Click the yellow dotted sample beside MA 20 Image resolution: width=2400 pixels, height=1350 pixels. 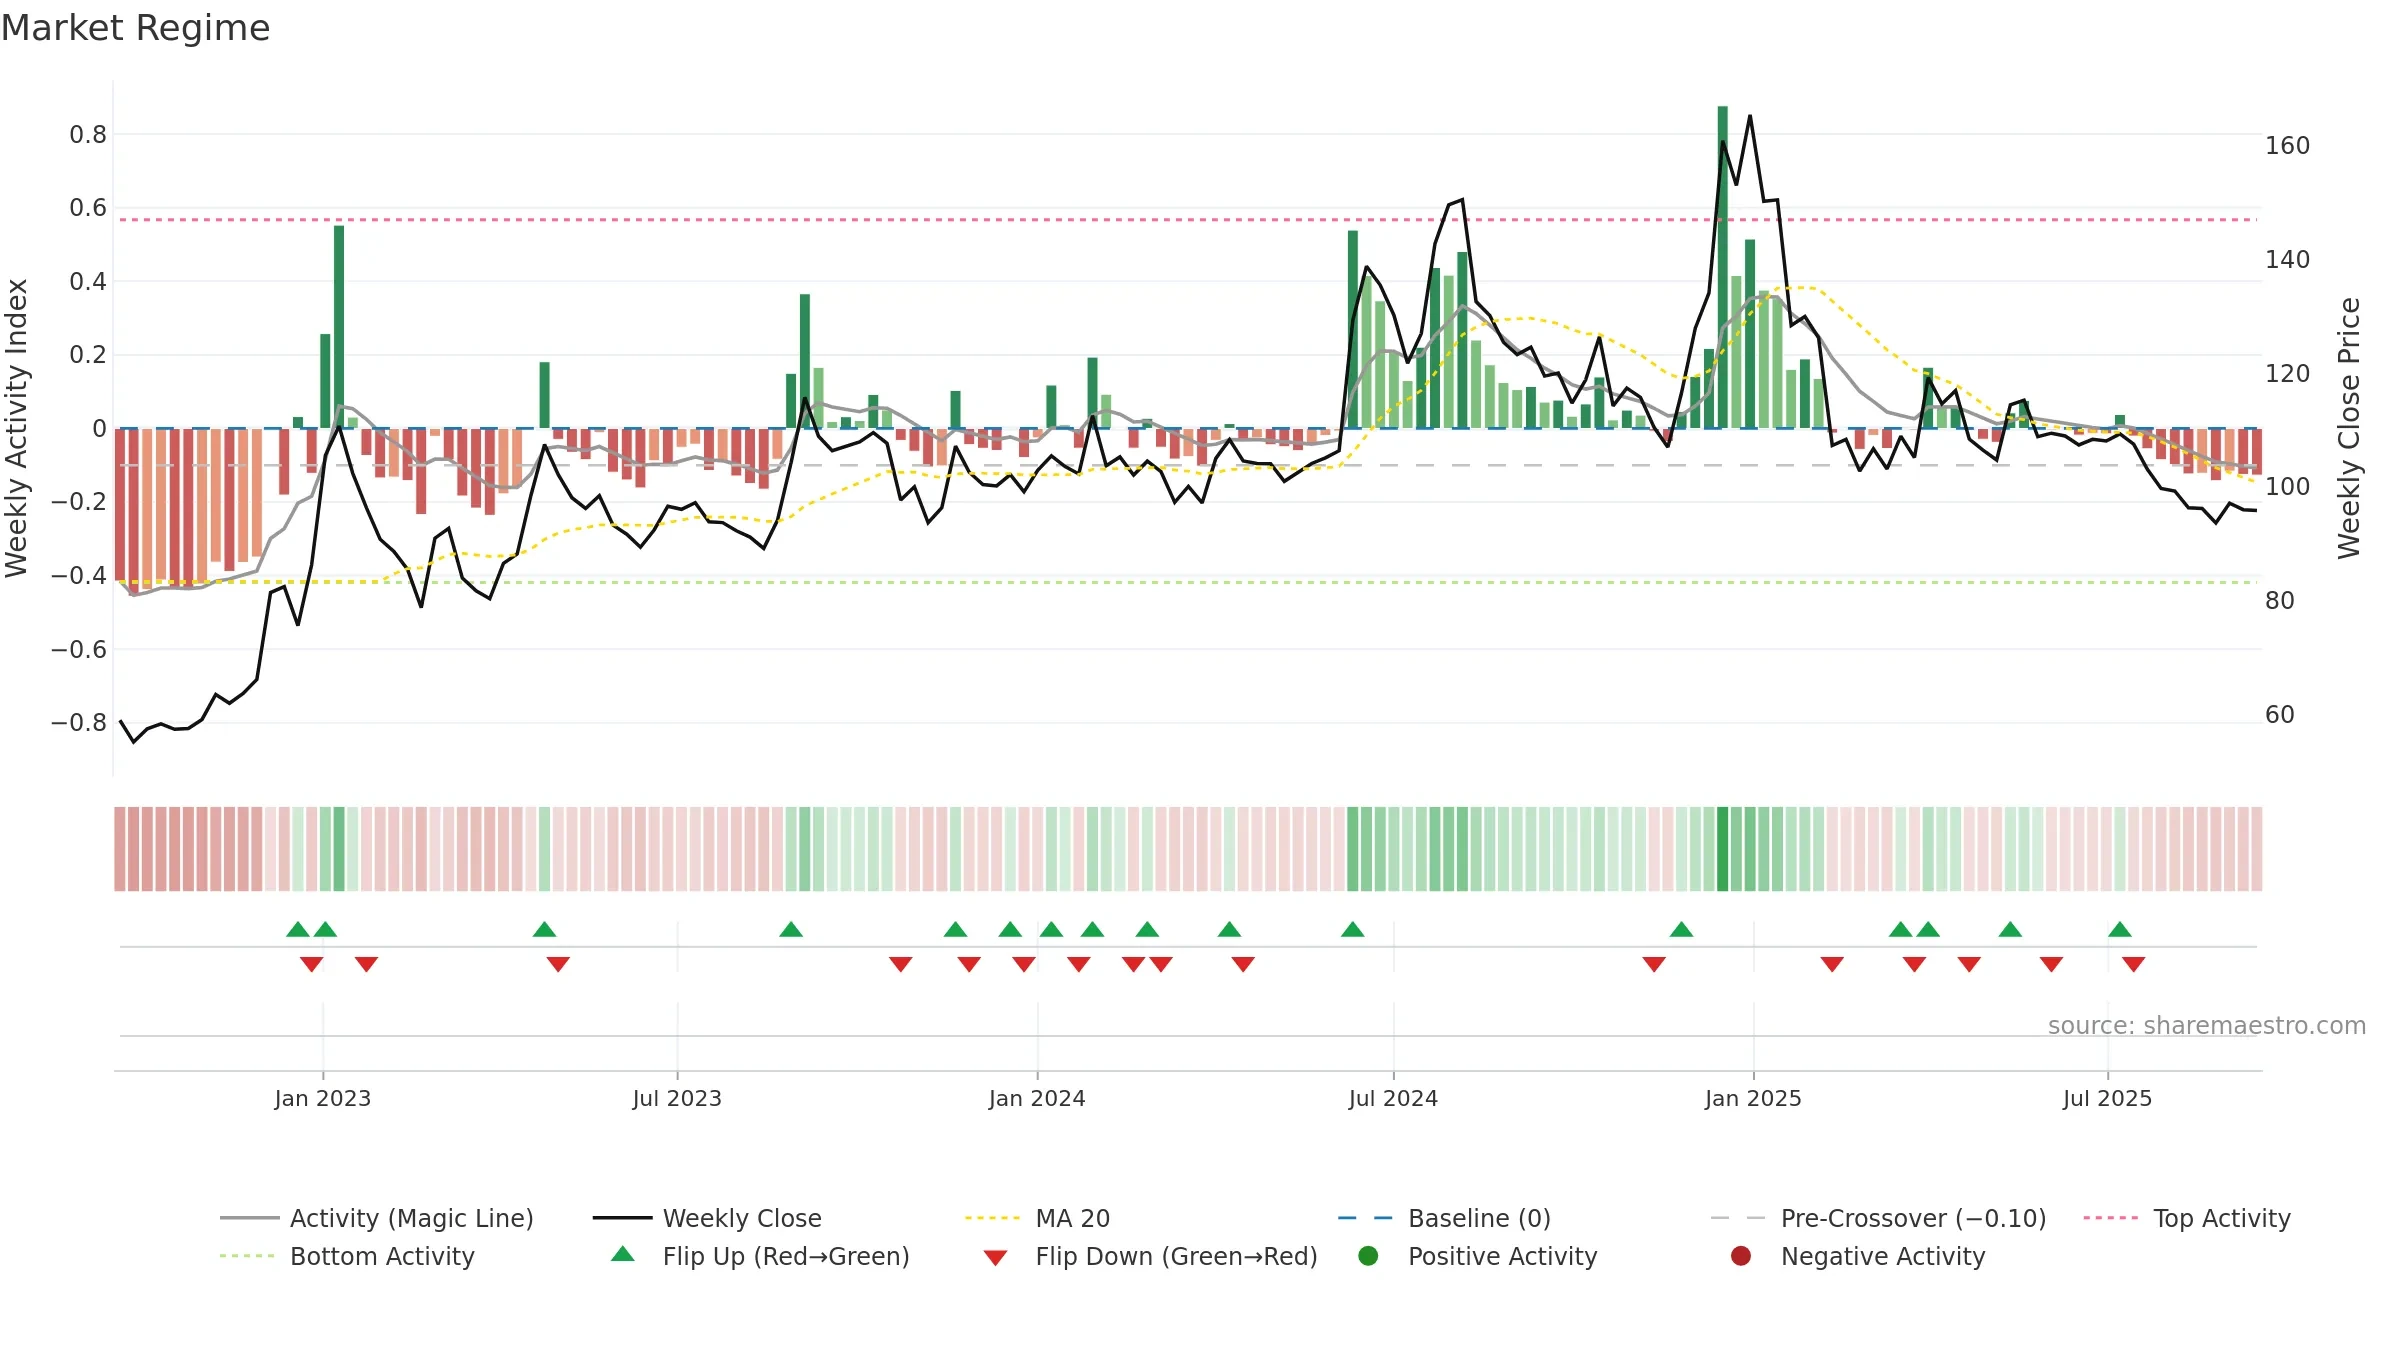coord(994,1218)
